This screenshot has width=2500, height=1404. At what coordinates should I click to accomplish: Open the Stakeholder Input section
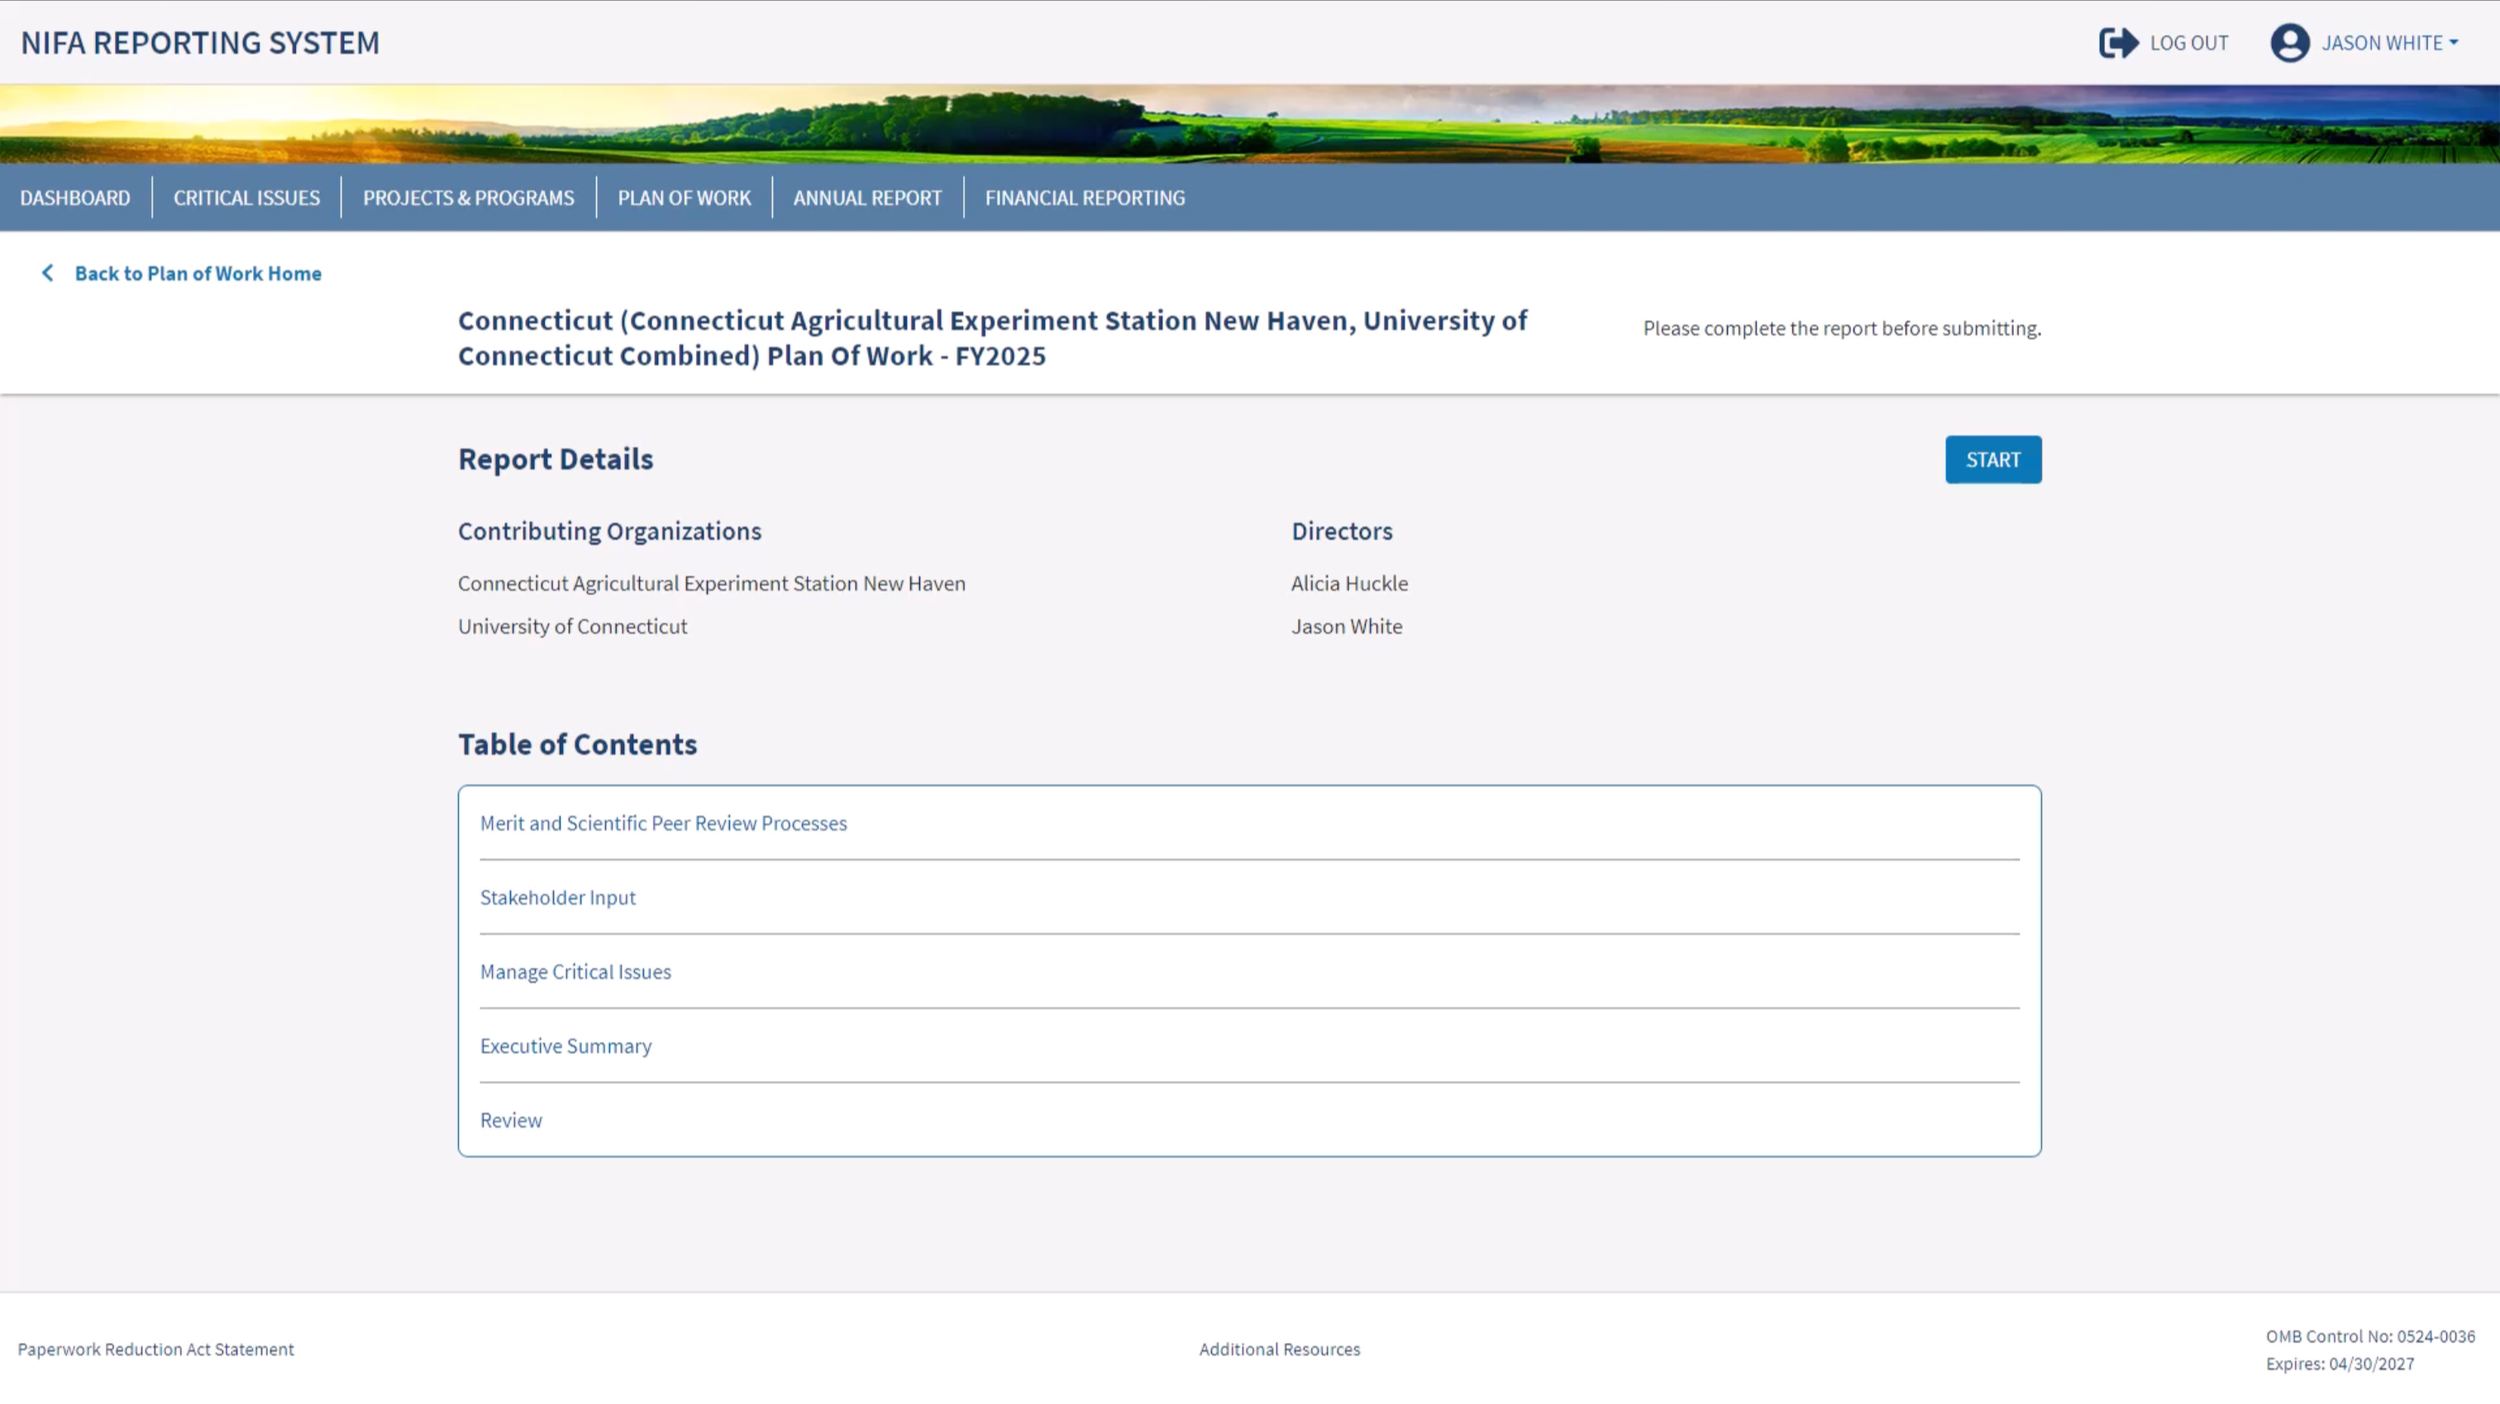point(557,897)
